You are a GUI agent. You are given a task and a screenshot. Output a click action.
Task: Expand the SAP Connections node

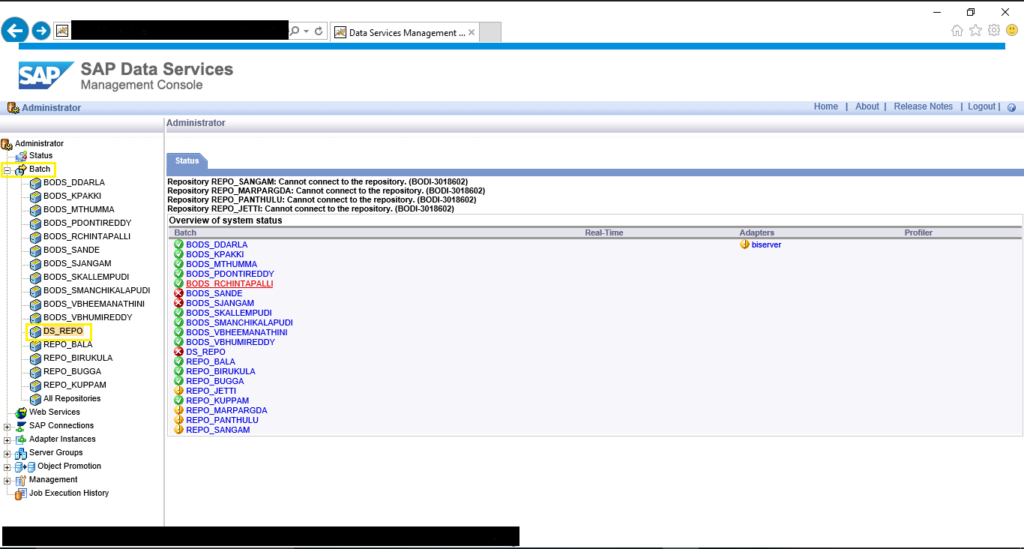[x=7, y=427]
